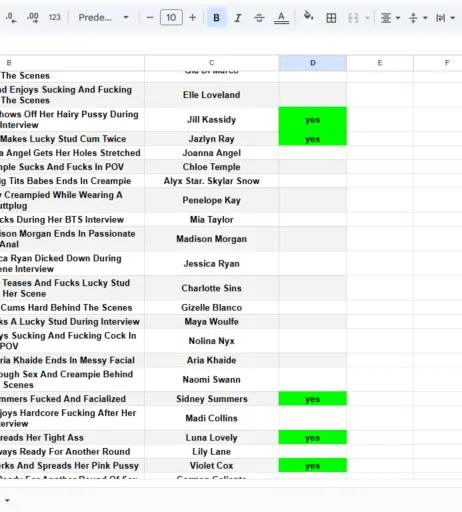
Task: Select column B title cell in Mia Taylor's row
Action: [72, 219]
